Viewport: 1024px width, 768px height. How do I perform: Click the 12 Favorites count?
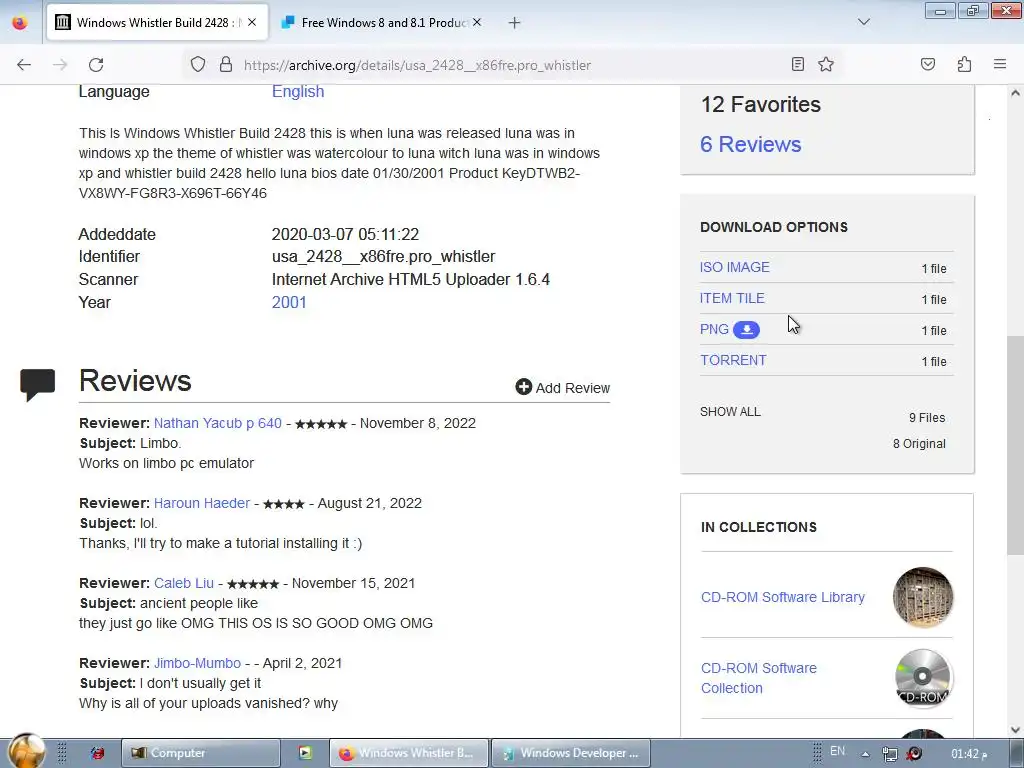coord(761,104)
